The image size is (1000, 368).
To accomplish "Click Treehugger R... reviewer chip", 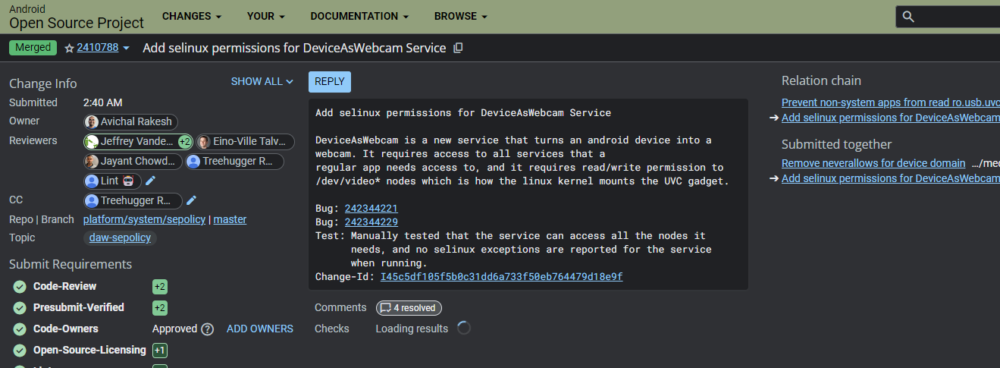I will [x=234, y=162].
